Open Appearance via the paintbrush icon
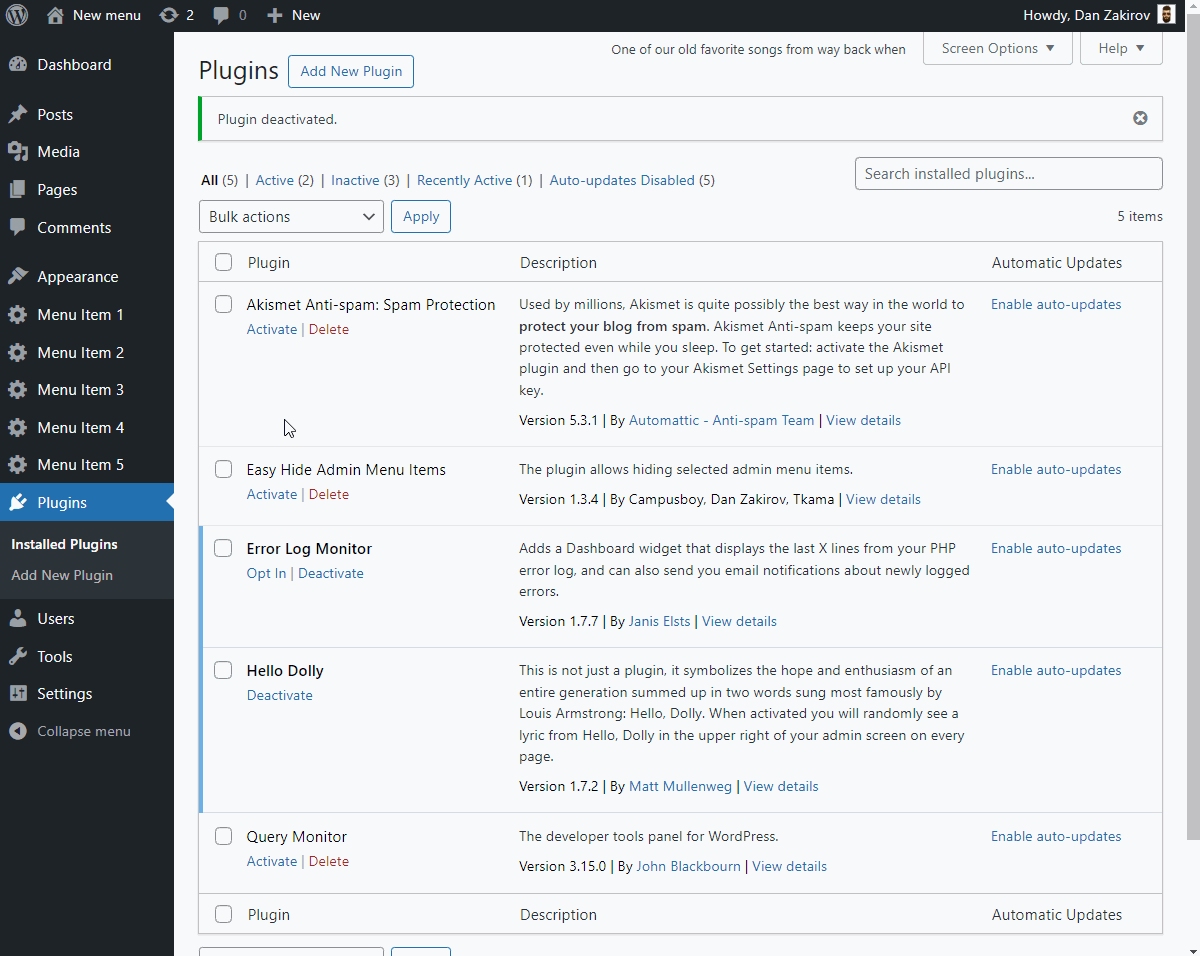The width and height of the screenshot is (1200, 956). point(18,277)
